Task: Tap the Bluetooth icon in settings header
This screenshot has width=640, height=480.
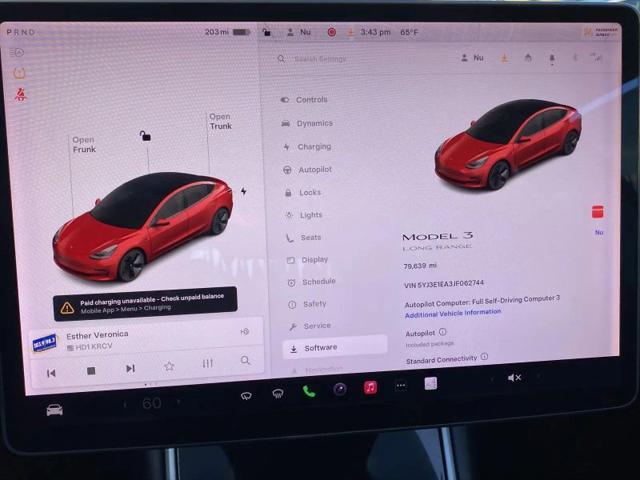Action: (576, 58)
